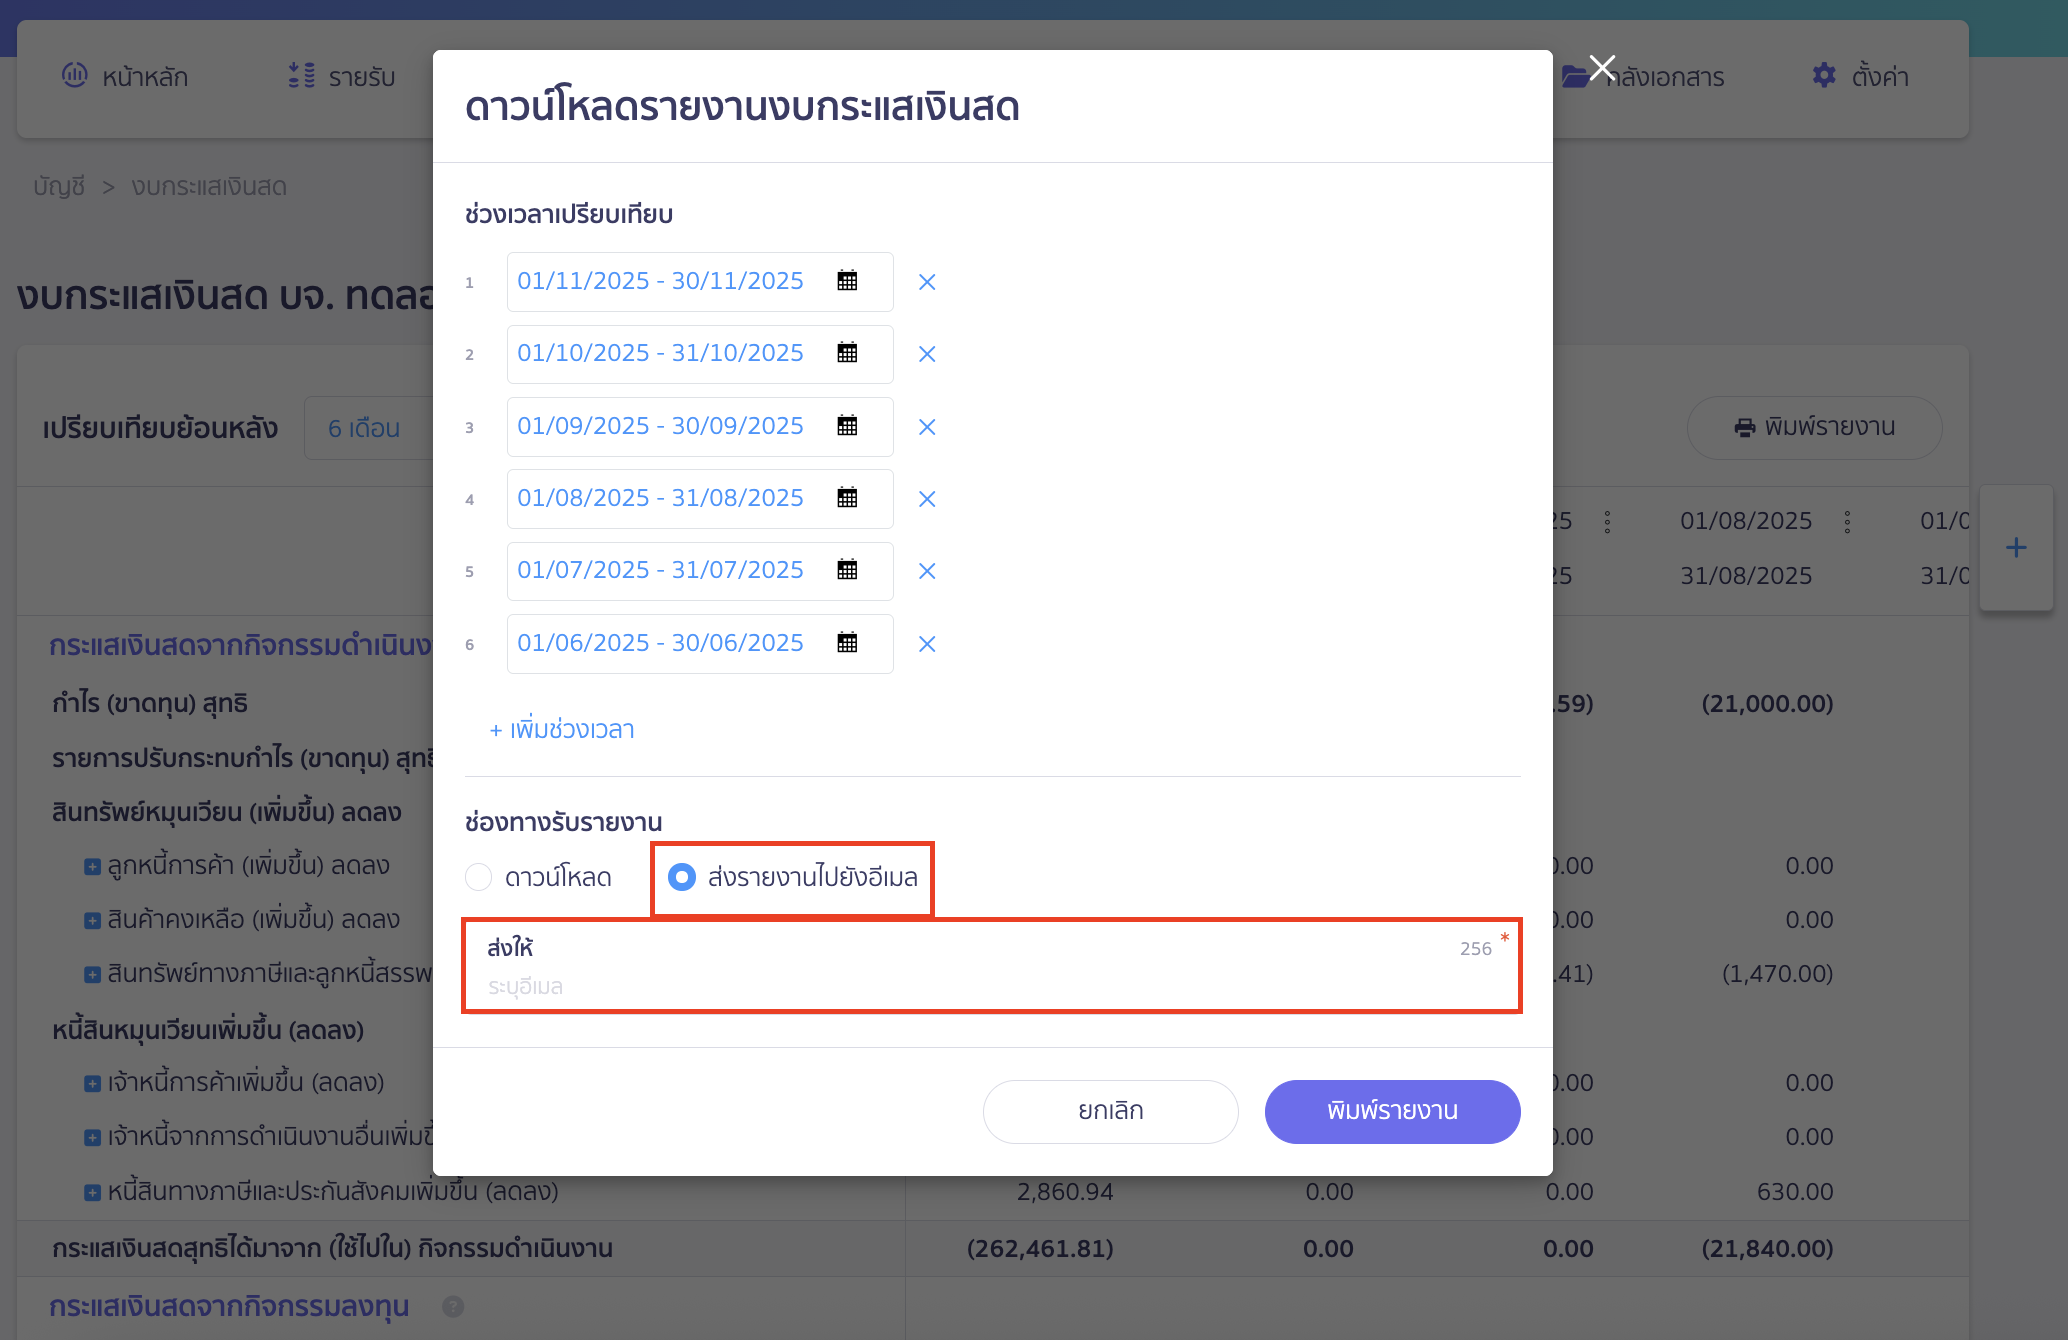Image resolution: width=2068 pixels, height=1340 pixels.
Task: Remove the 01/10/2025 - 31/10/2025 period
Action: pyautogui.click(x=927, y=354)
